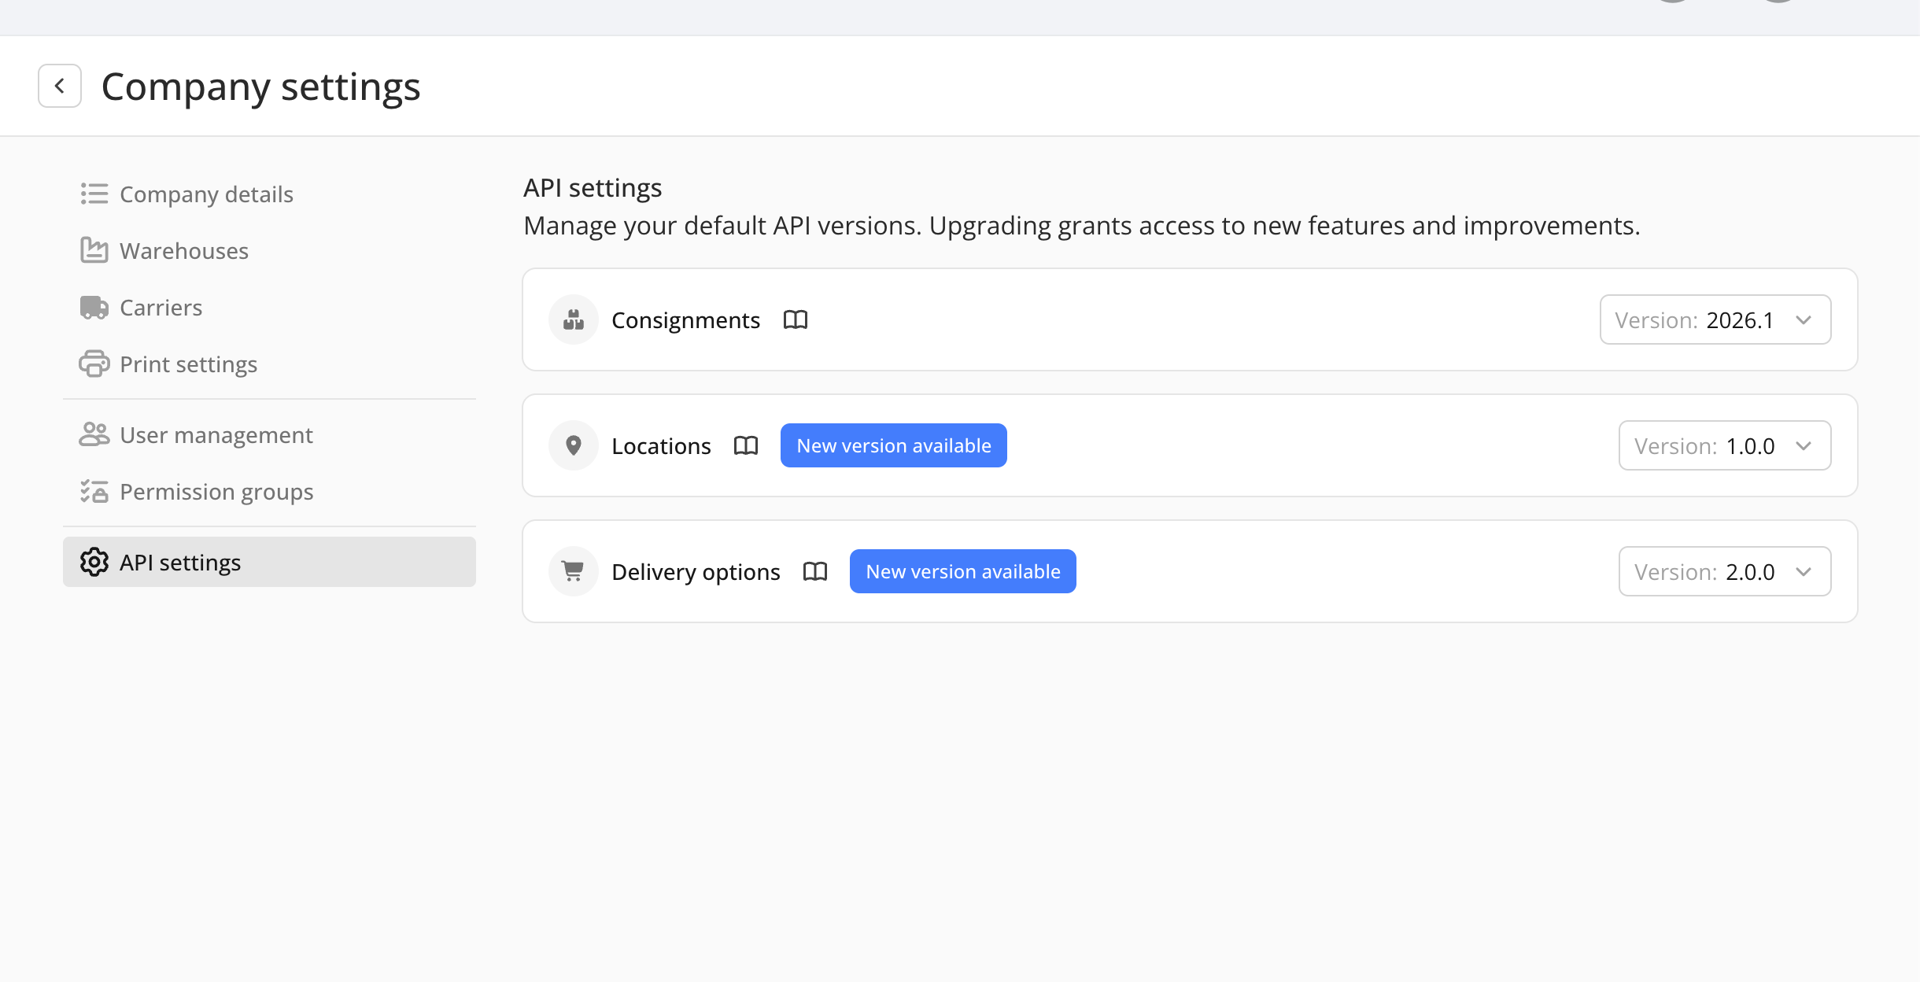Click the API settings section heading

(x=593, y=188)
